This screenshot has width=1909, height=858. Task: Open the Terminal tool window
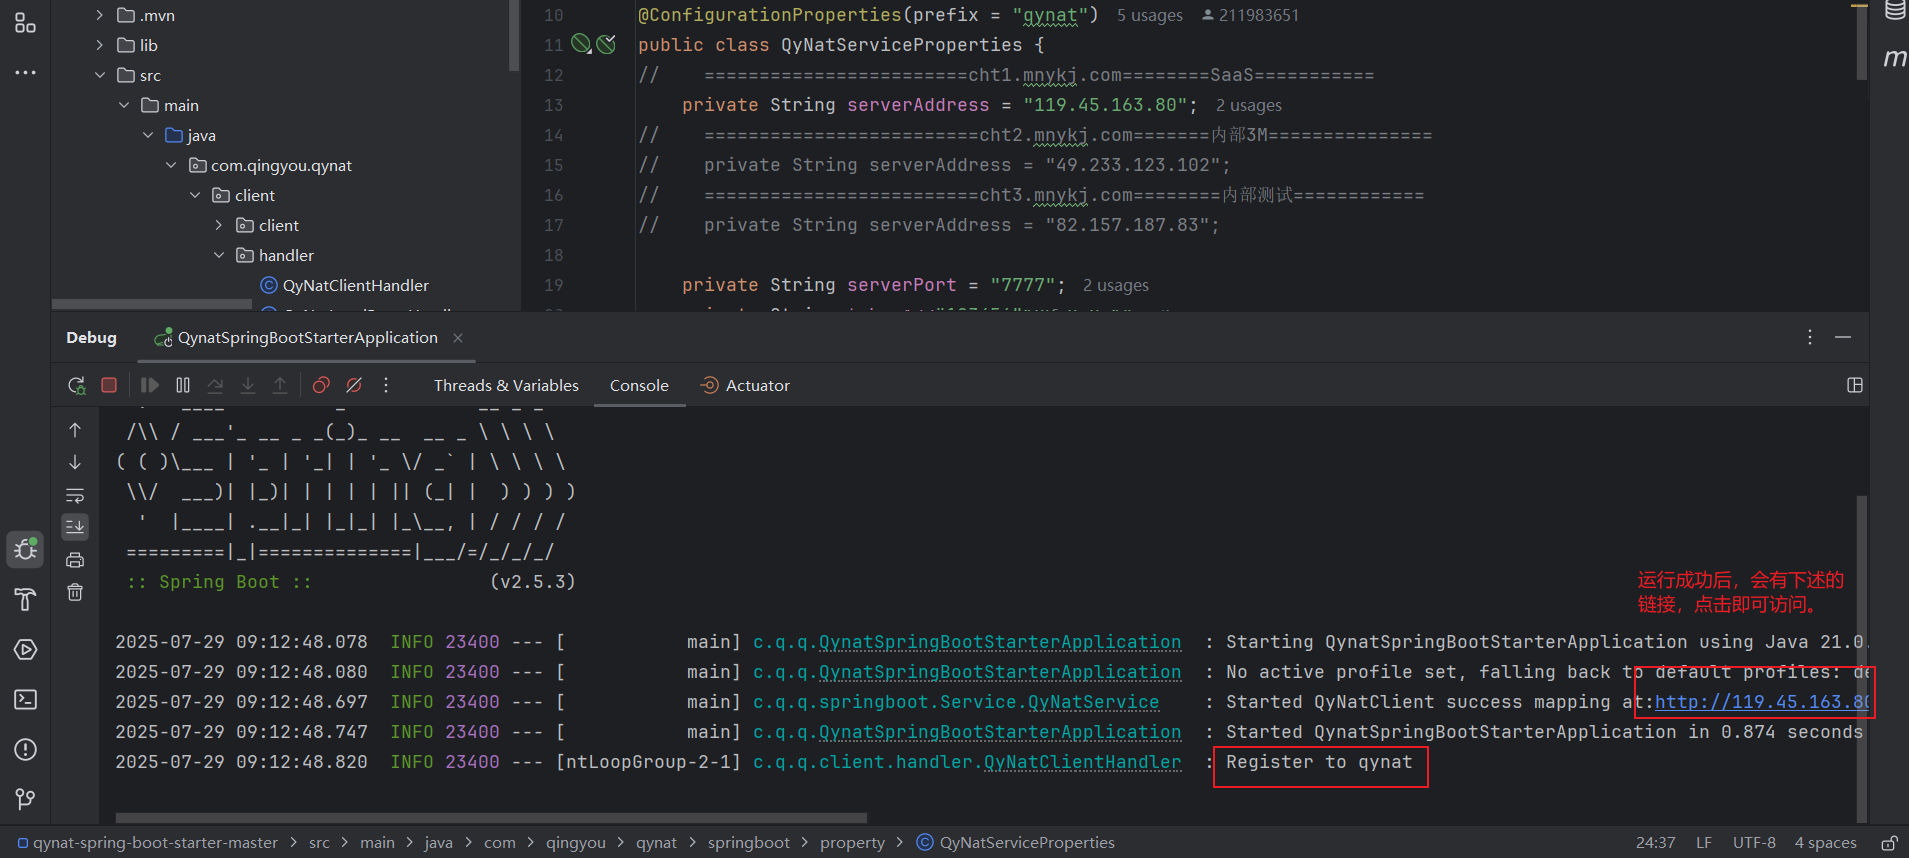26,699
